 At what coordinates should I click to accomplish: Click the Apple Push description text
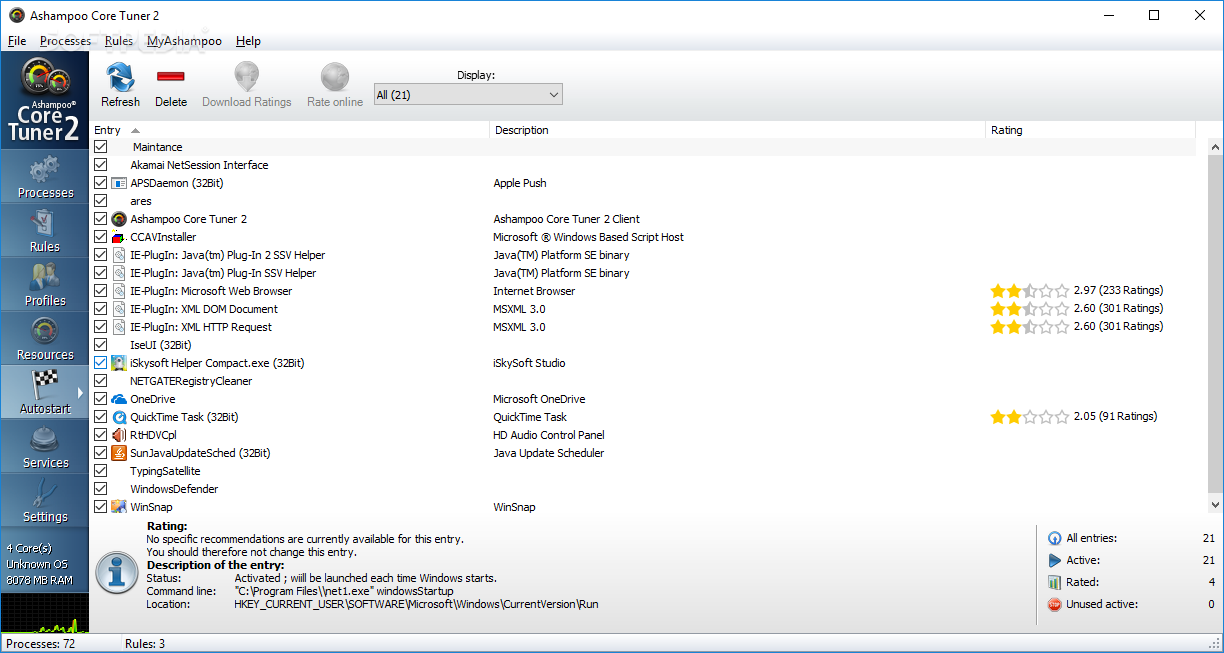(x=520, y=183)
